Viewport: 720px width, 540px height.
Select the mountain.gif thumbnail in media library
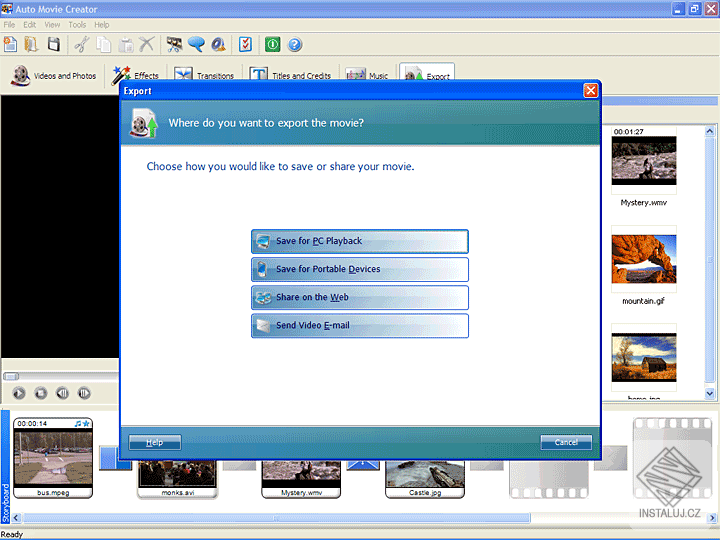pos(644,259)
